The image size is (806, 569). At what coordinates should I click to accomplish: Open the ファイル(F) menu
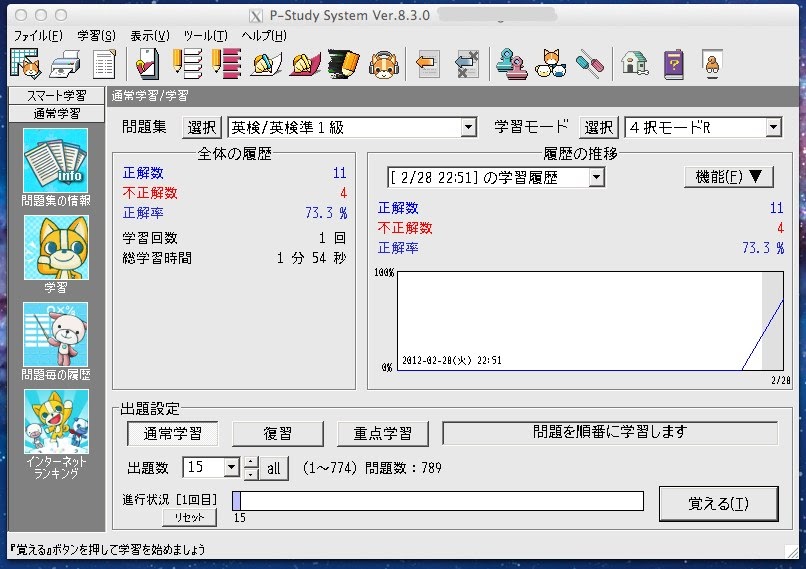click(x=38, y=35)
